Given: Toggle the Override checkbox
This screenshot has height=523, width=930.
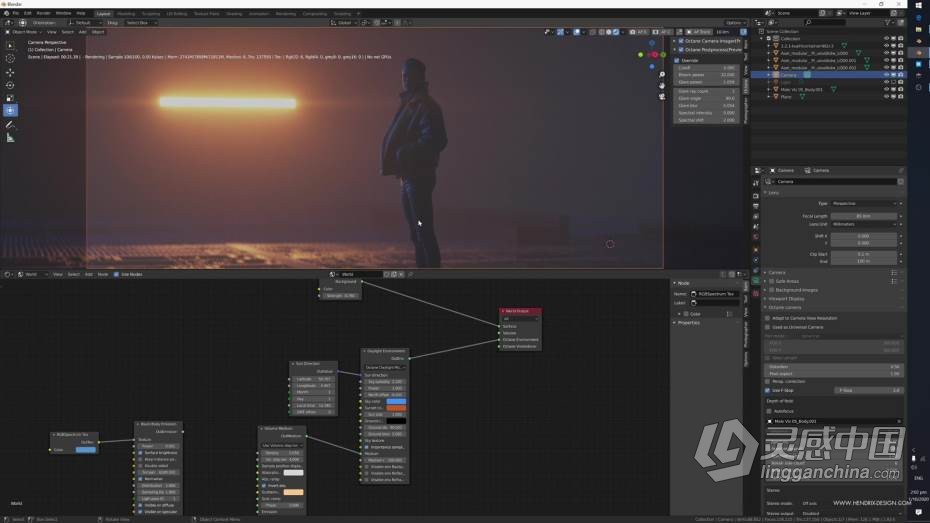Looking at the screenshot, I should coord(677,60).
